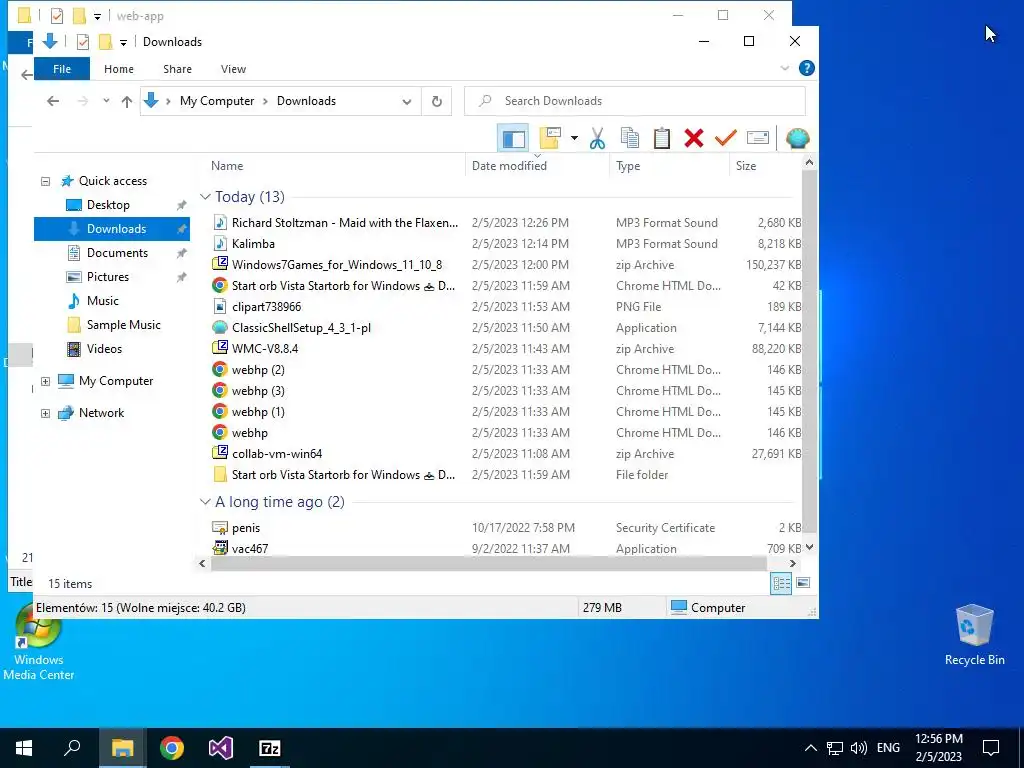Select Start orb Vista Startorb file folder
Viewport: 1024px width, 768px height.
click(343, 475)
